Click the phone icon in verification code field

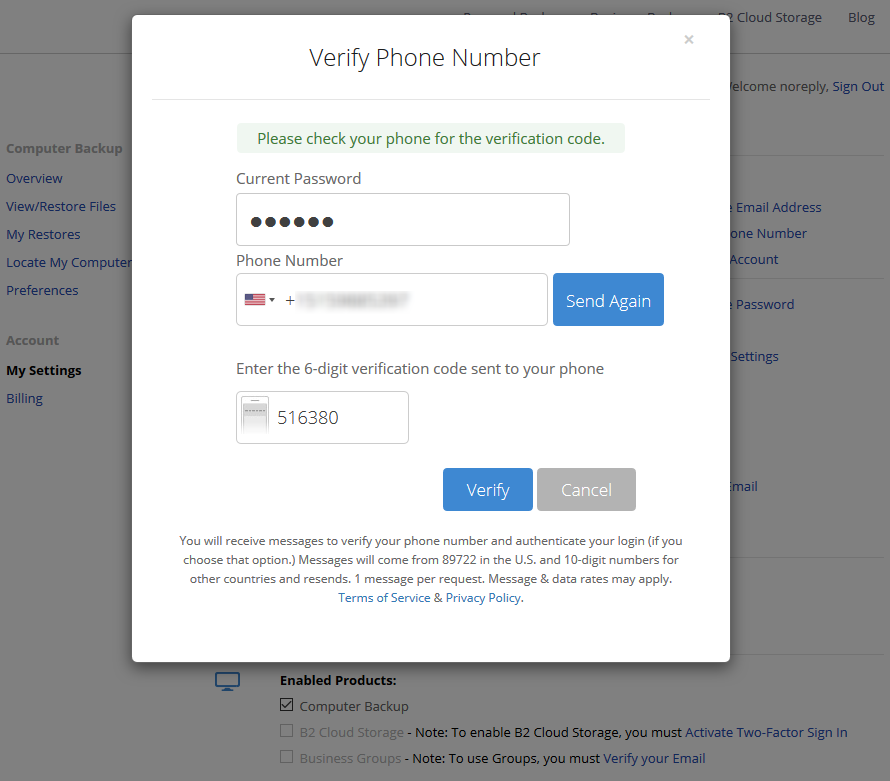click(x=255, y=416)
